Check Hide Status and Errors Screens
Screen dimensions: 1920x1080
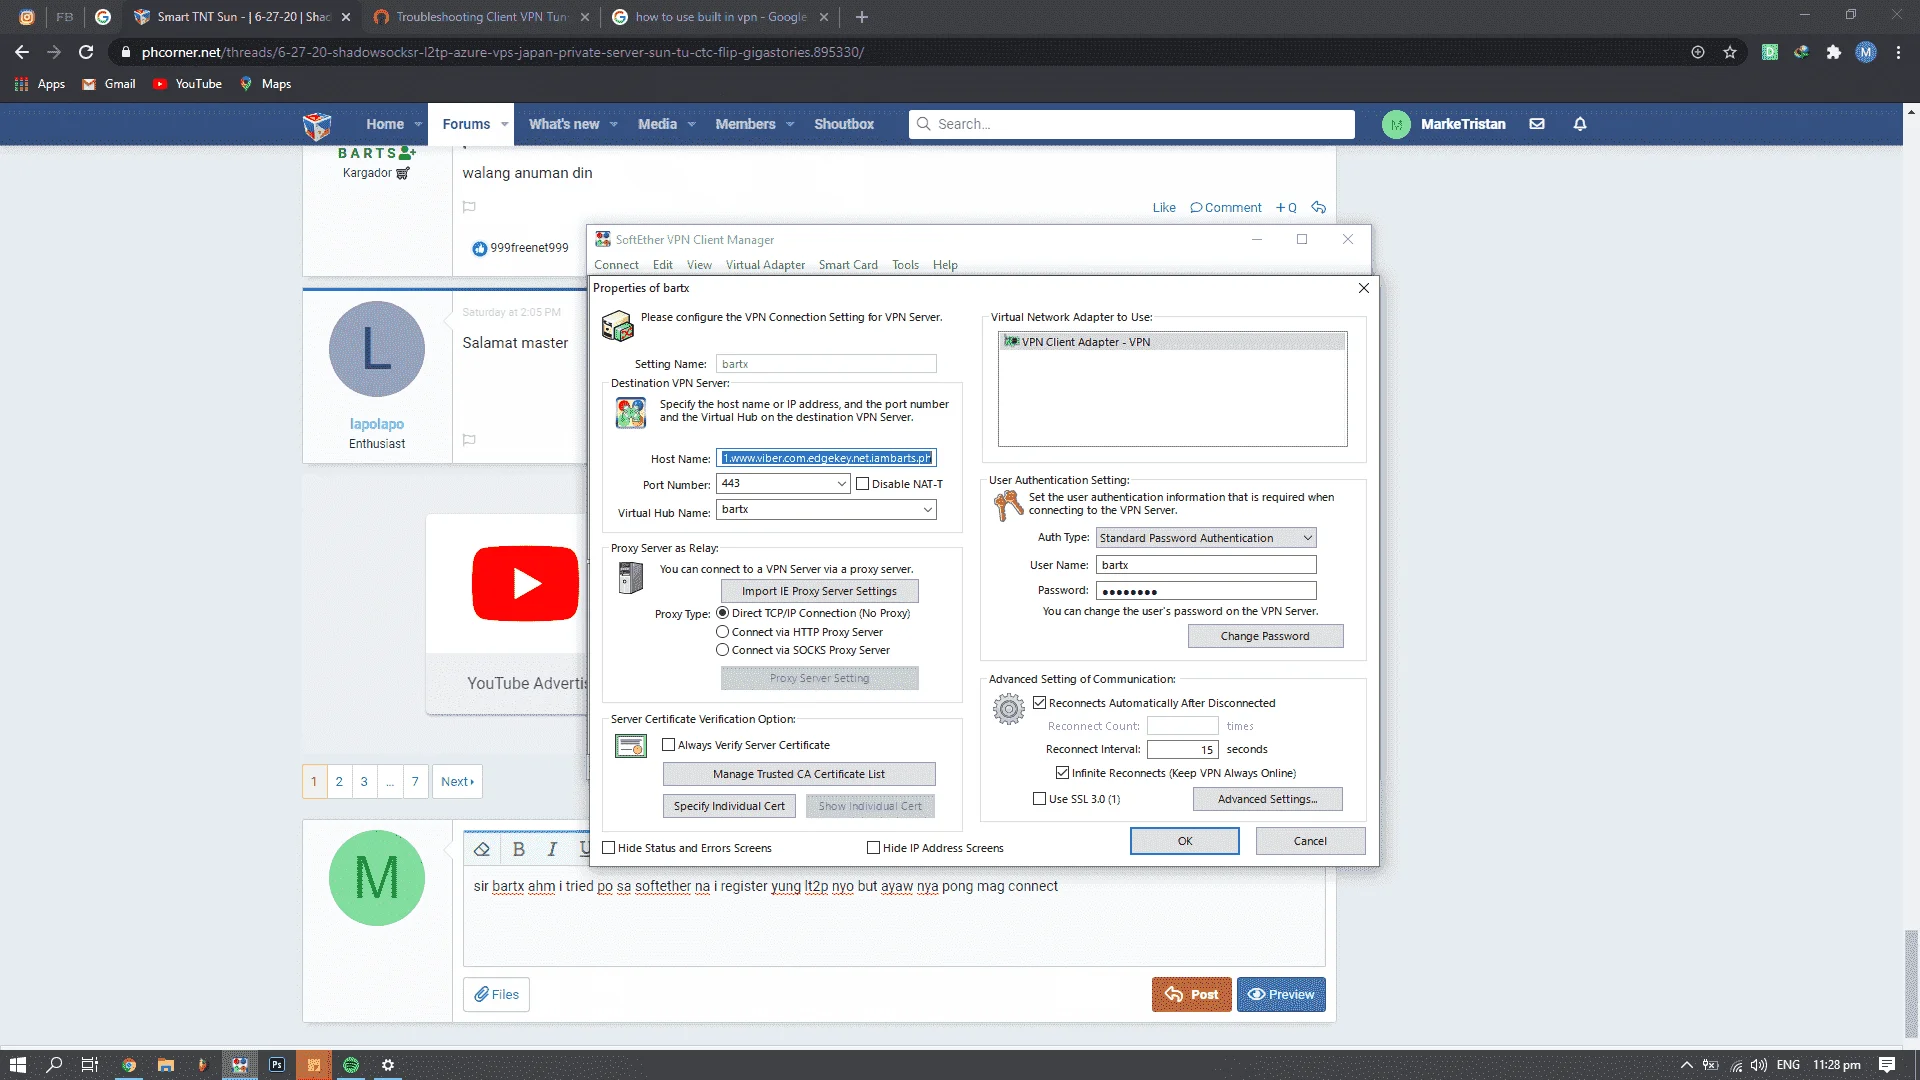pos(609,848)
